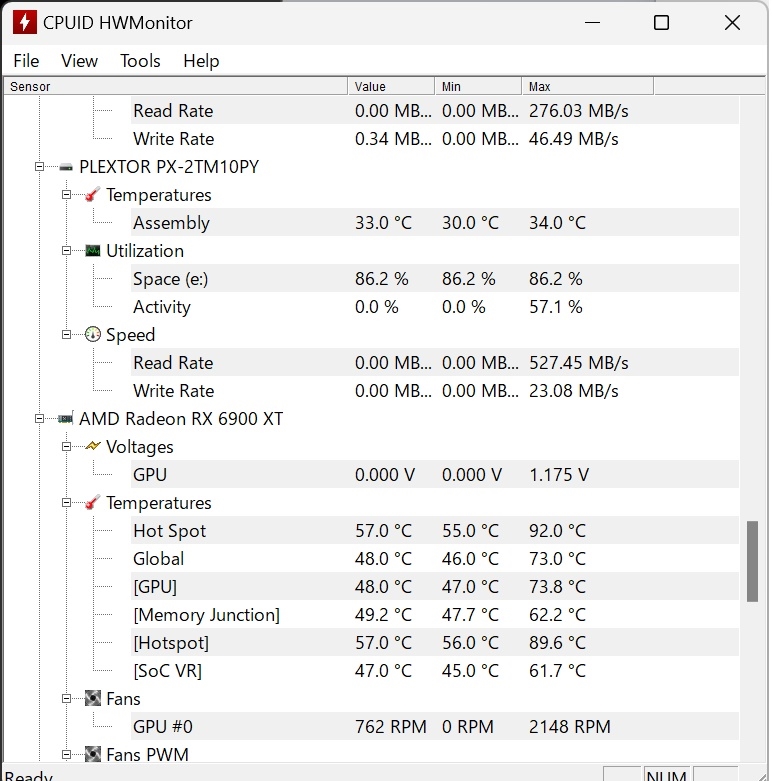Click the AMD Radeon graphics card icon
This screenshot has width=772, height=781.
[x=66, y=419]
